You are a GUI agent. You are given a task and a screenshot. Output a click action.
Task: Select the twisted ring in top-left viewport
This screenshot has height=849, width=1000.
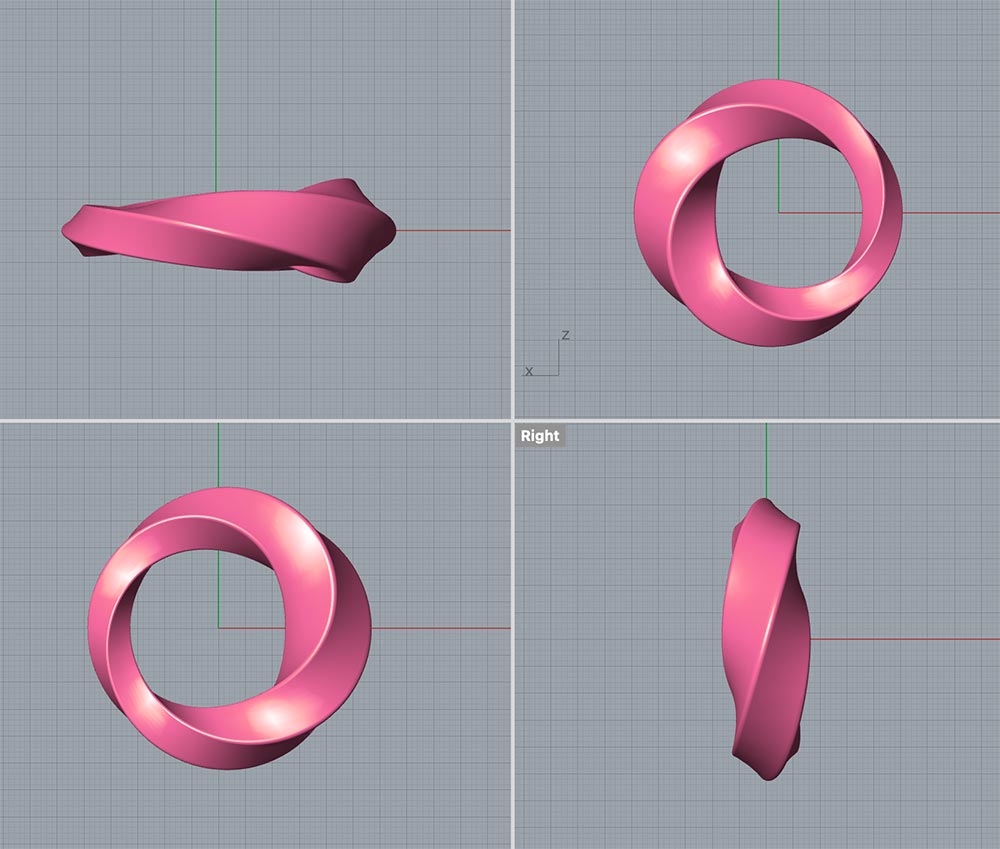(x=230, y=231)
